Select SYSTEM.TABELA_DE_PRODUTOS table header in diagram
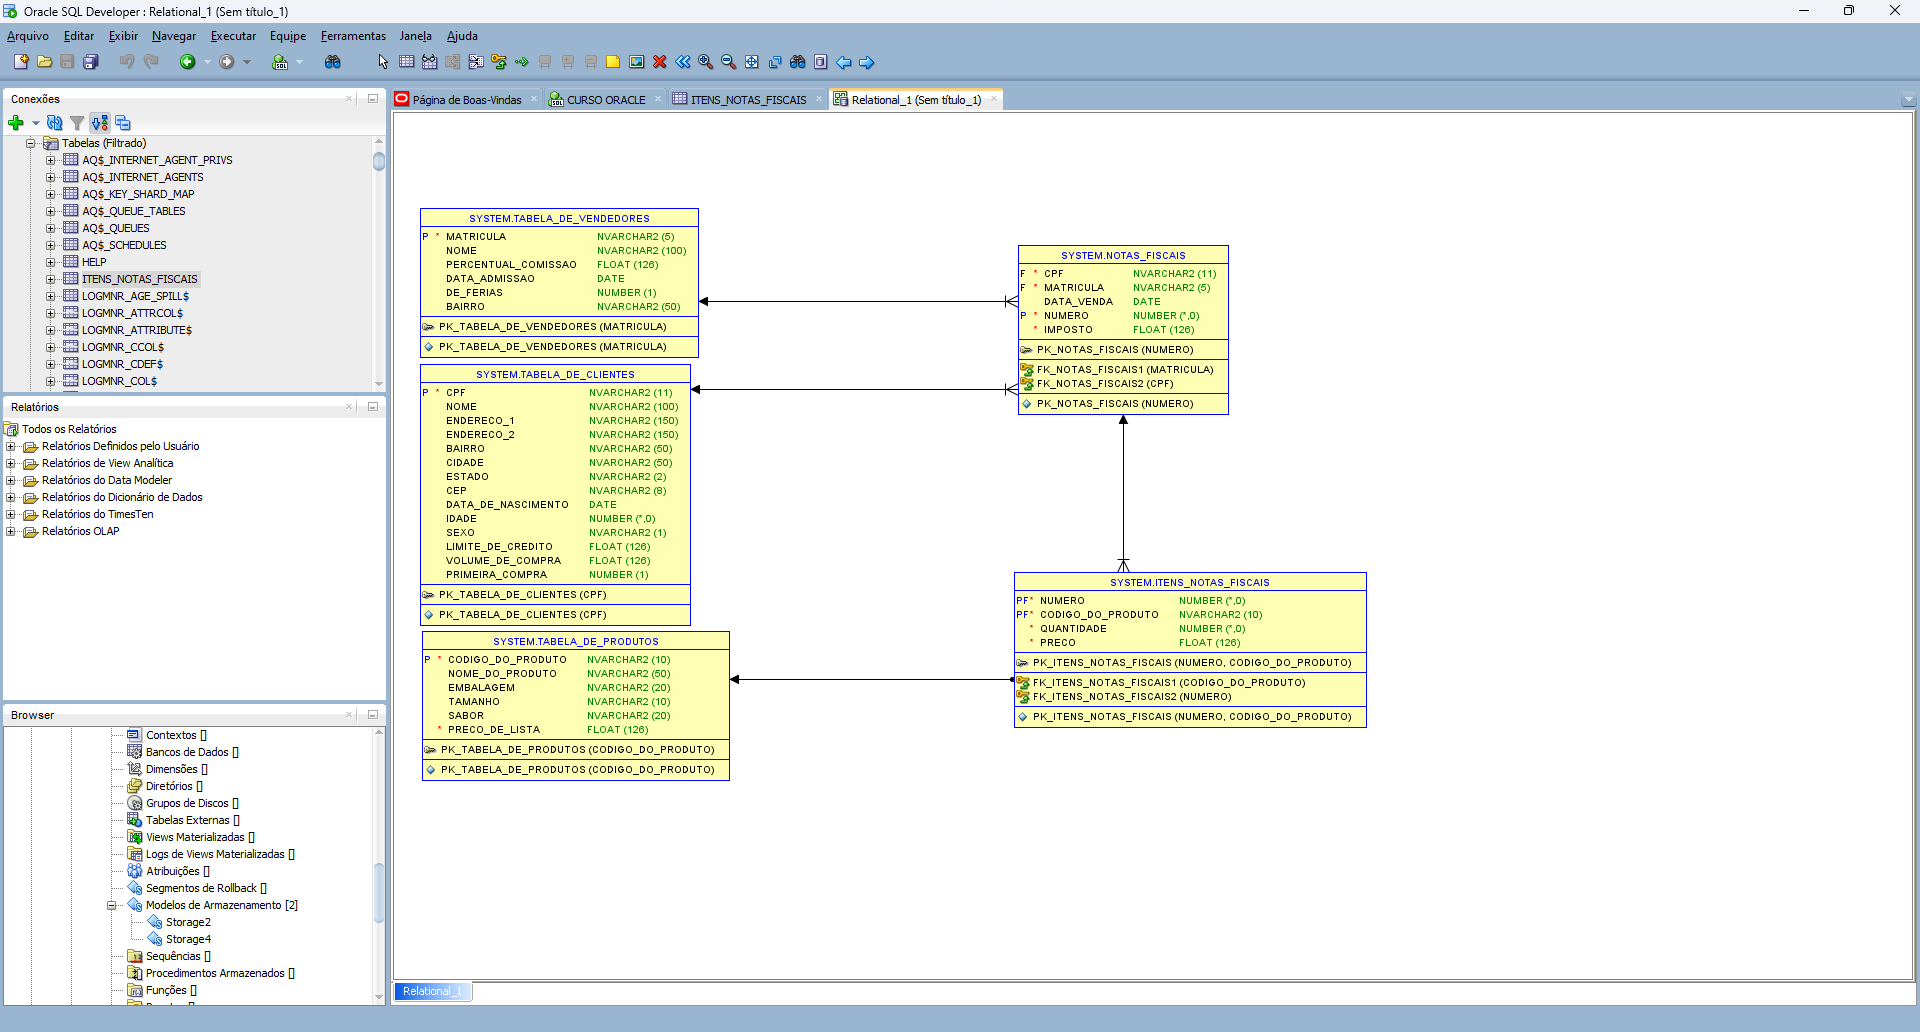1920x1032 pixels. pyautogui.click(x=575, y=642)
